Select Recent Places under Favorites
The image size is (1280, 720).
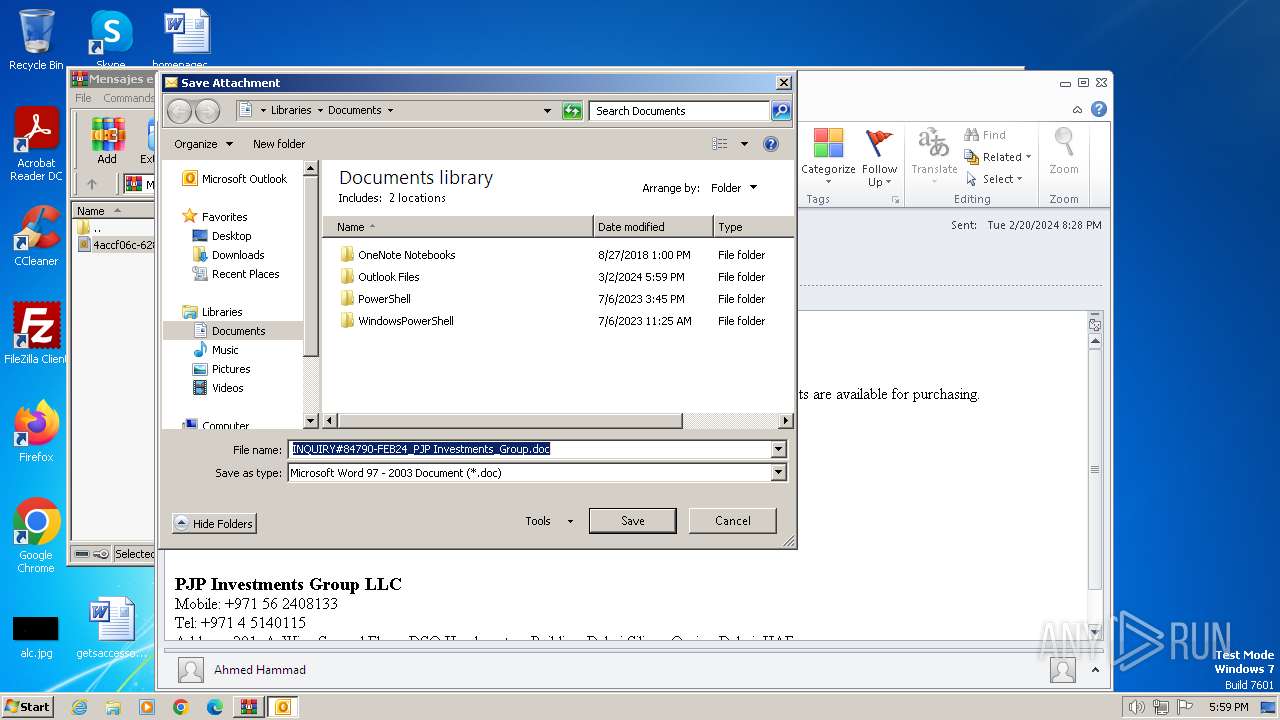[x=245, y=274]
